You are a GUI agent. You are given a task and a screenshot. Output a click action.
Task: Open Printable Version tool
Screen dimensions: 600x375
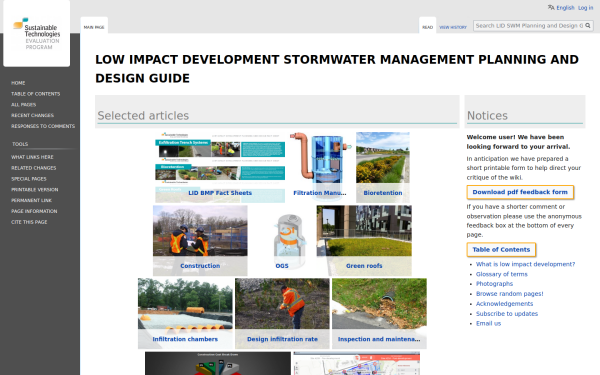[x=34, y=189]
